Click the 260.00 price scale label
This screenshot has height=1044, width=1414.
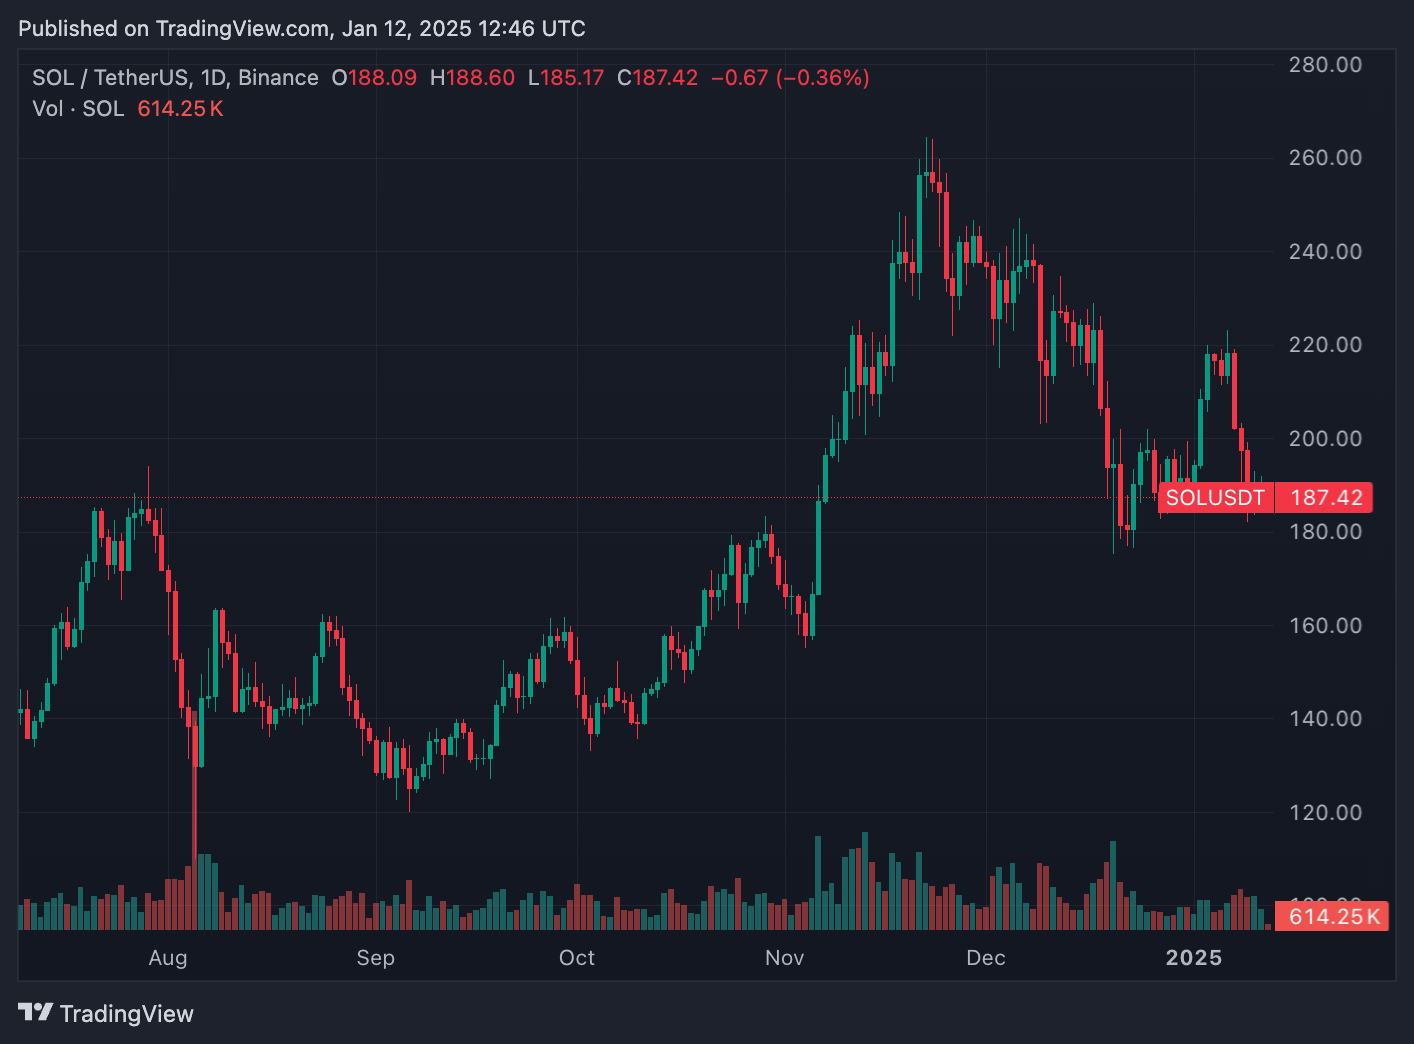tap(1325, 158)
